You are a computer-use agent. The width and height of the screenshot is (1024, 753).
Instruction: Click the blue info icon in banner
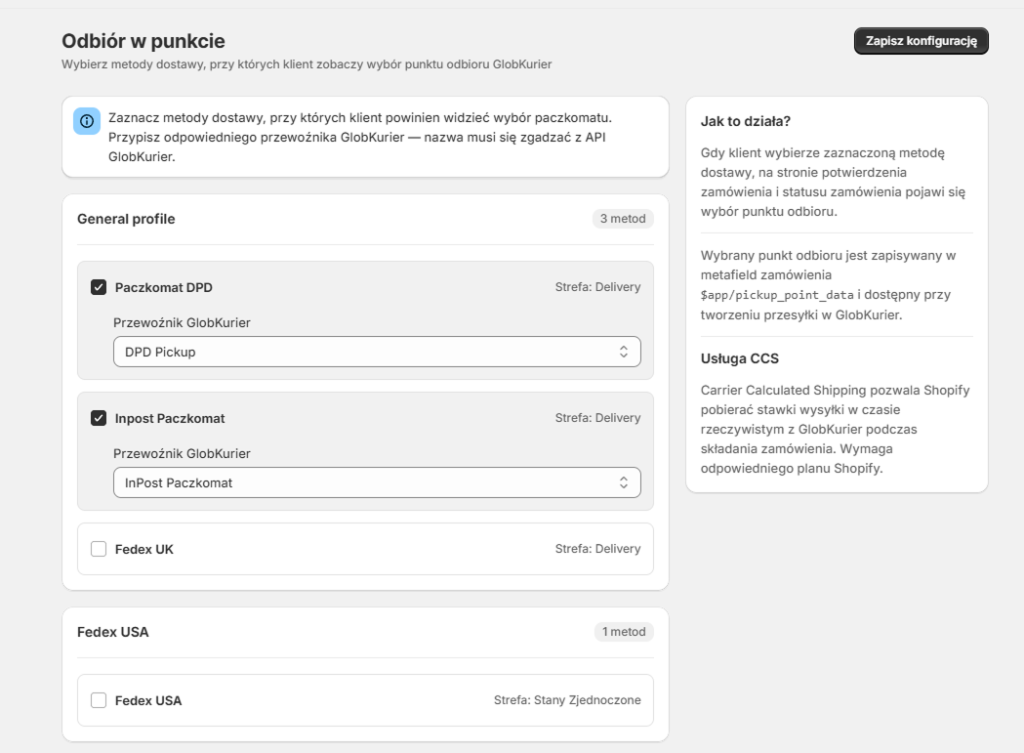[87, 121]
